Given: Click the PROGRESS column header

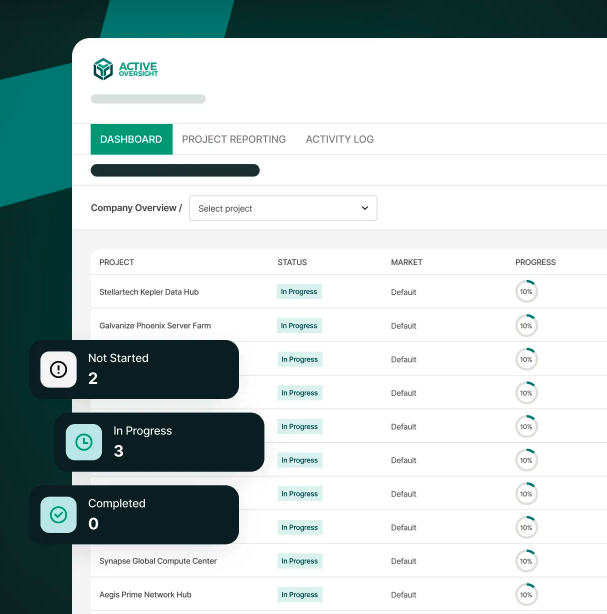Looking at the screenshot, I should 535,262.
